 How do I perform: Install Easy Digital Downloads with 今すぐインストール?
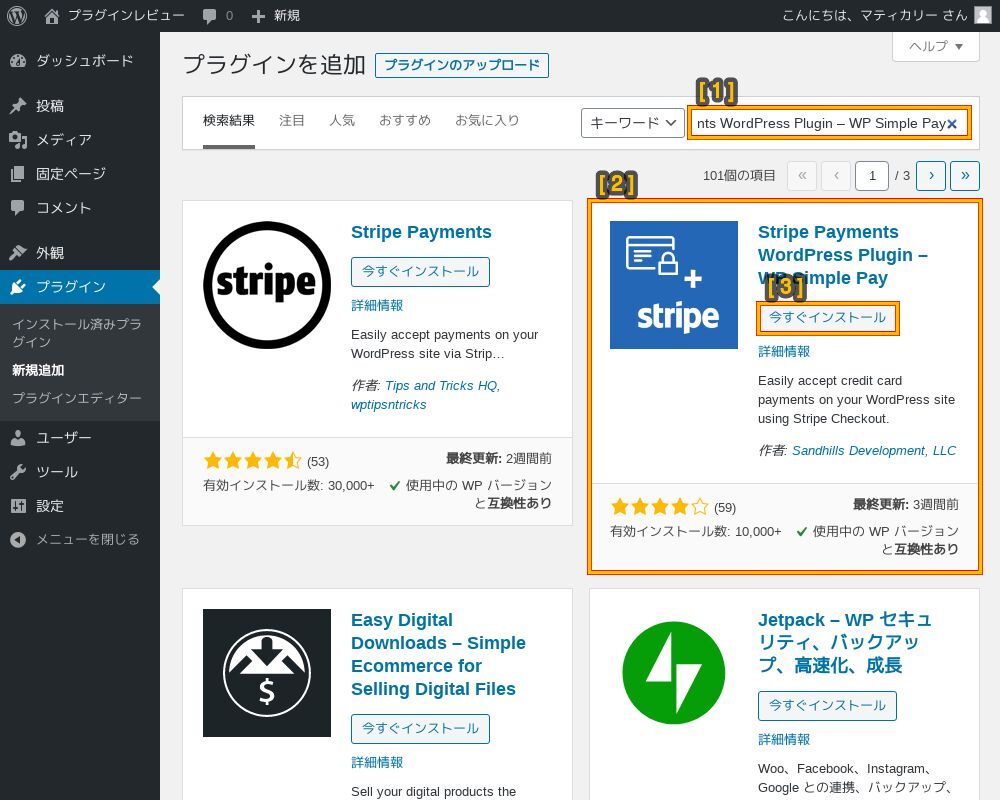click(420, 729)
